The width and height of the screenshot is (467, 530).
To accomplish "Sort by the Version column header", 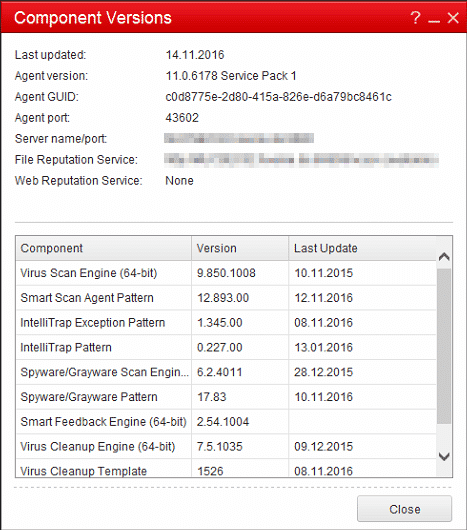I will point(240,248).
